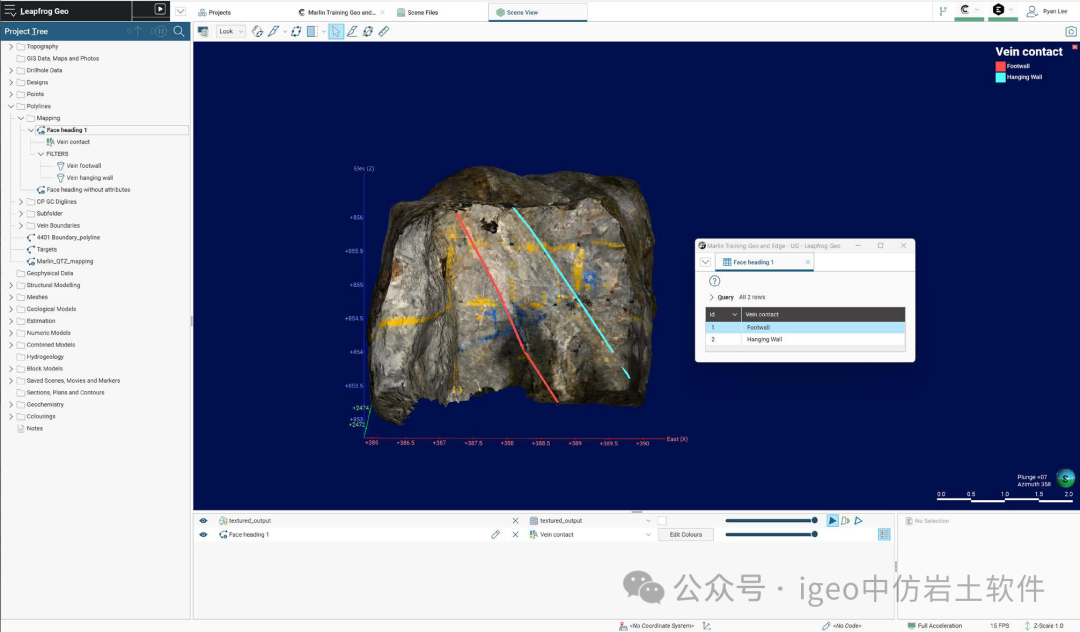1080x632 pixels.
Task: Hide the textured_output object using eye icon
Action: coord(203,521)
